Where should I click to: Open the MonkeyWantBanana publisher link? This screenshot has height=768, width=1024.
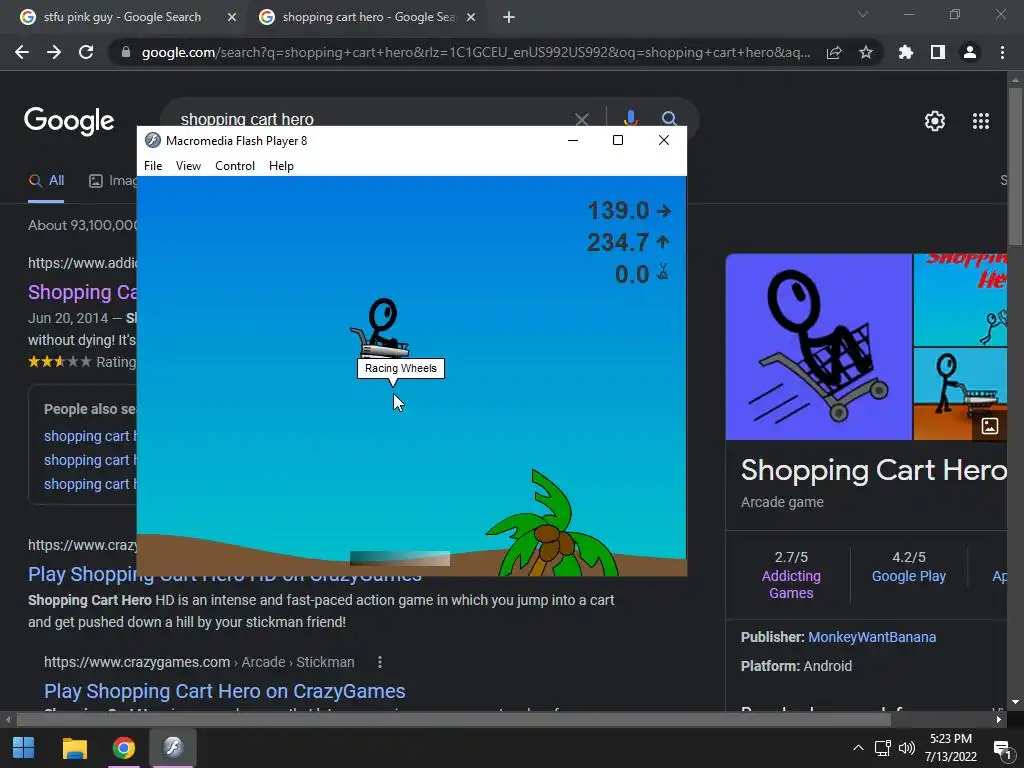point(872,637)
